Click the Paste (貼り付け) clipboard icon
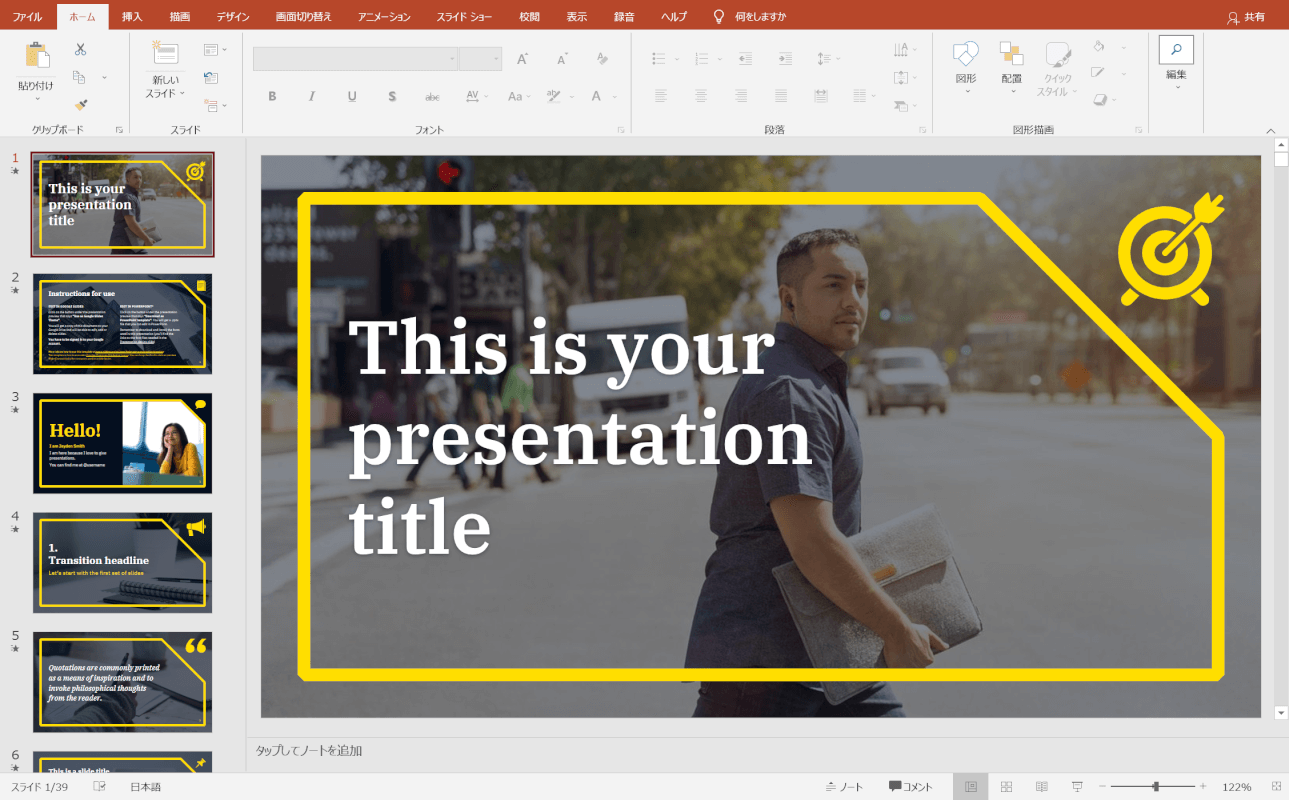This screenshot has width=1289, height=800. pyautogui.click(x=37, y=57)
